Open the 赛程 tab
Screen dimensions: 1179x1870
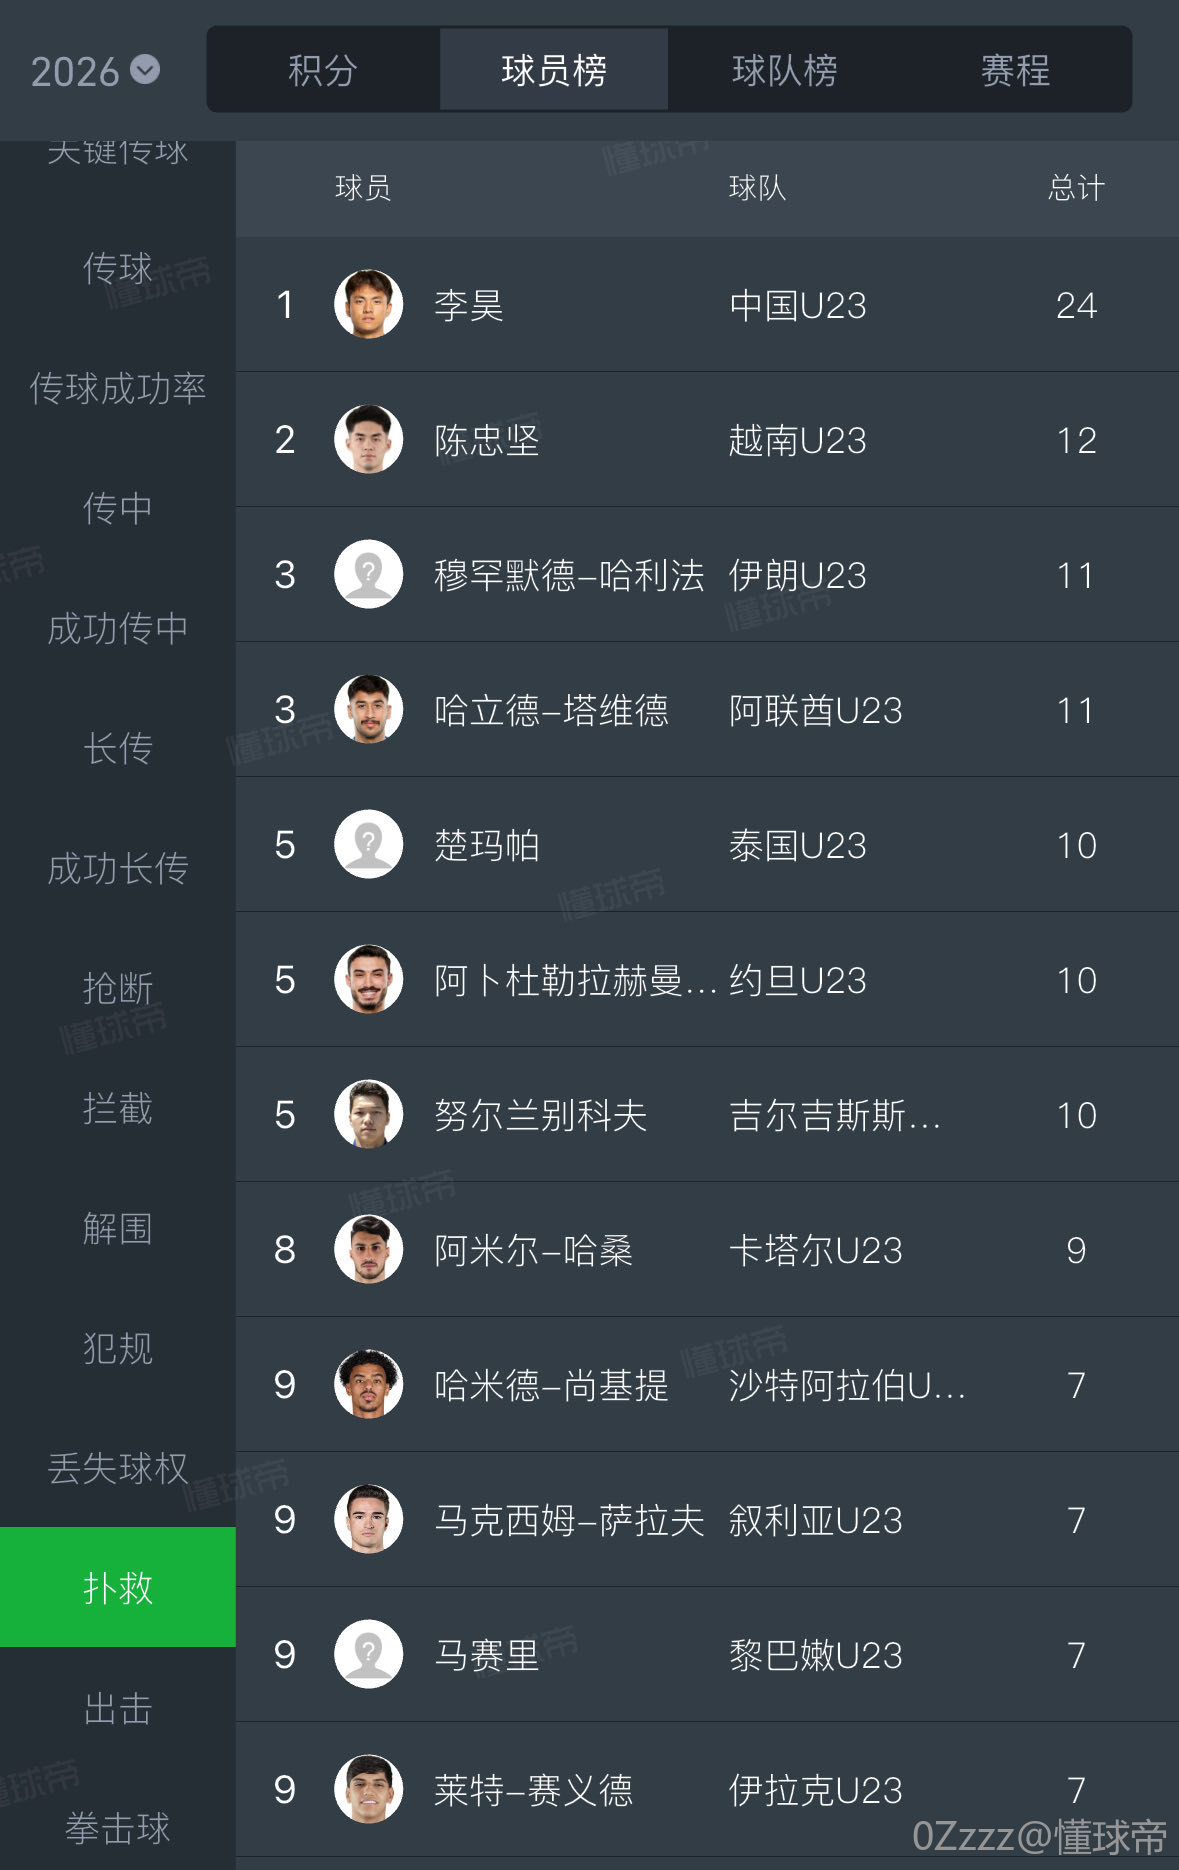point(1015,71)
